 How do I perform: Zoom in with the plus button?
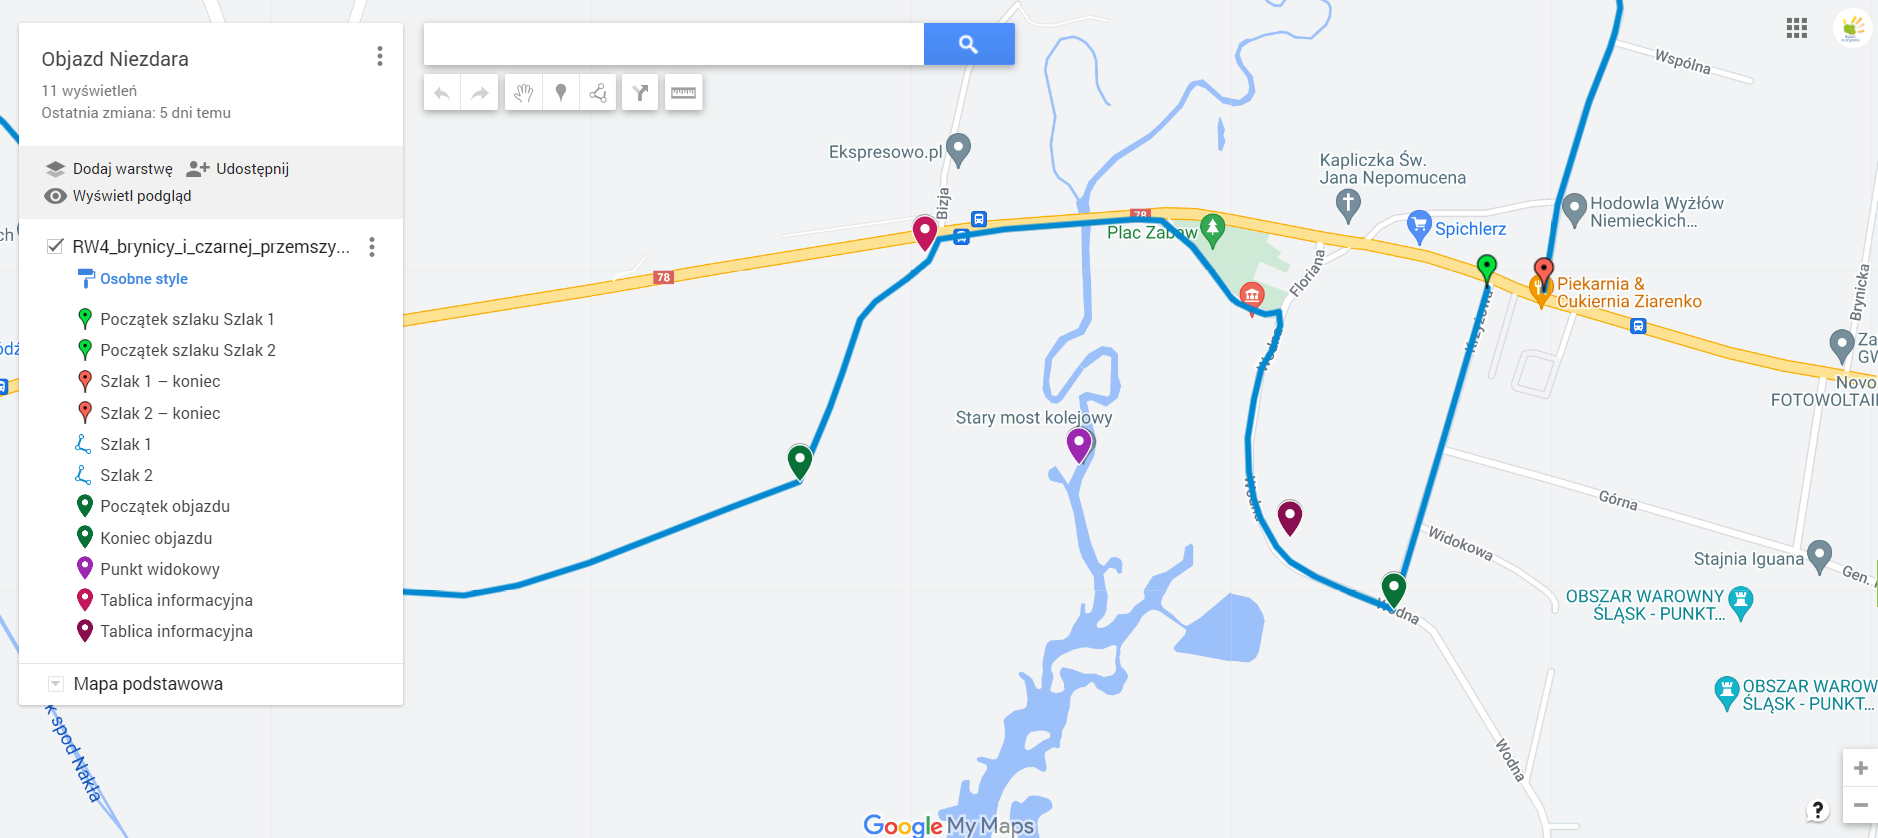[1860, 768]
